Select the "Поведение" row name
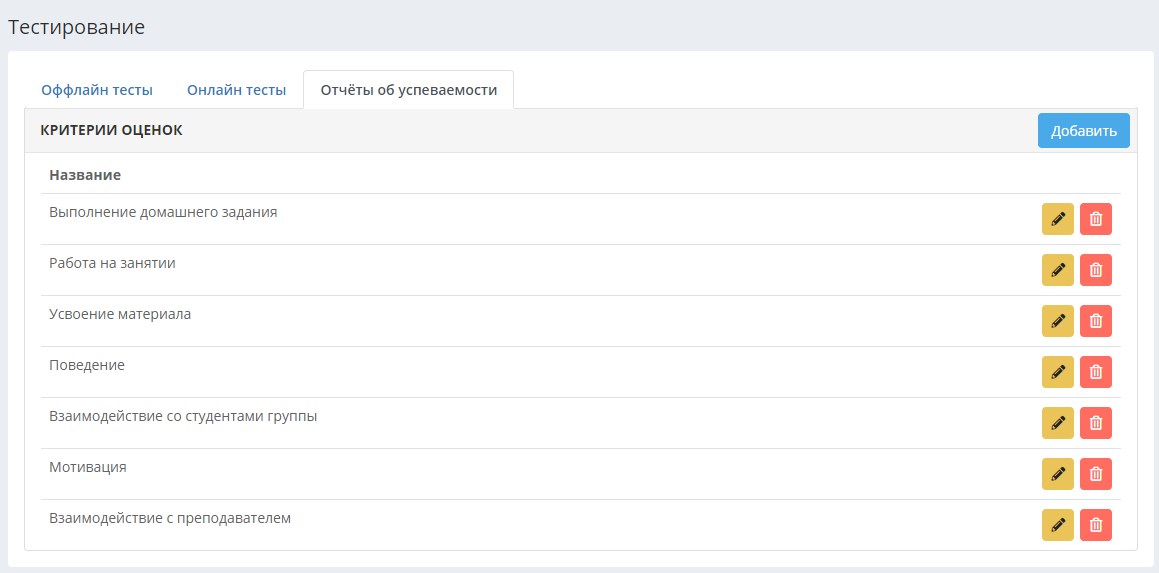Viewport: 1159px width, 573px height. [x=86, y=365]
